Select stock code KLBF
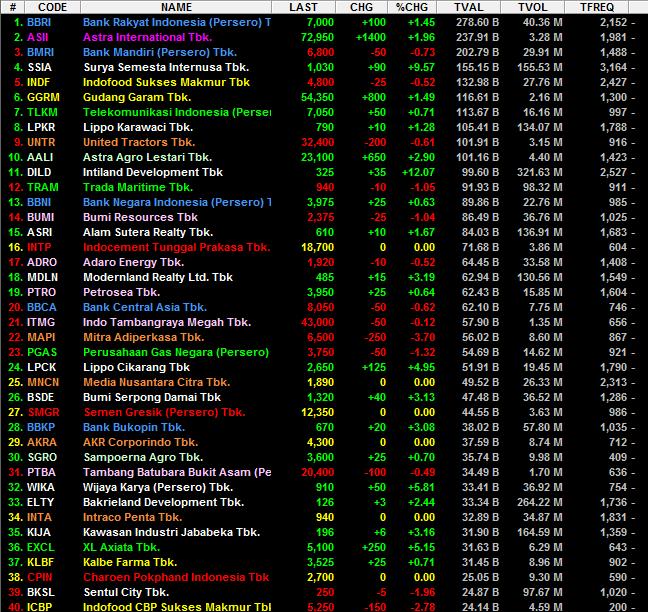The image size is (648, 612). pos(40,562)
